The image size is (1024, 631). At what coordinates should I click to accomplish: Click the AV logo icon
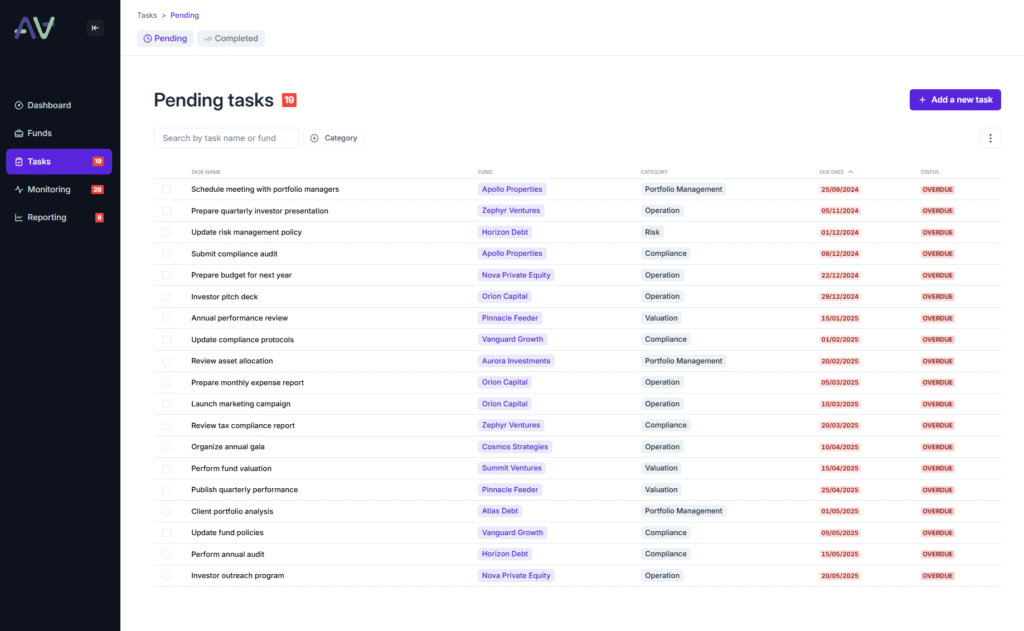35,28
